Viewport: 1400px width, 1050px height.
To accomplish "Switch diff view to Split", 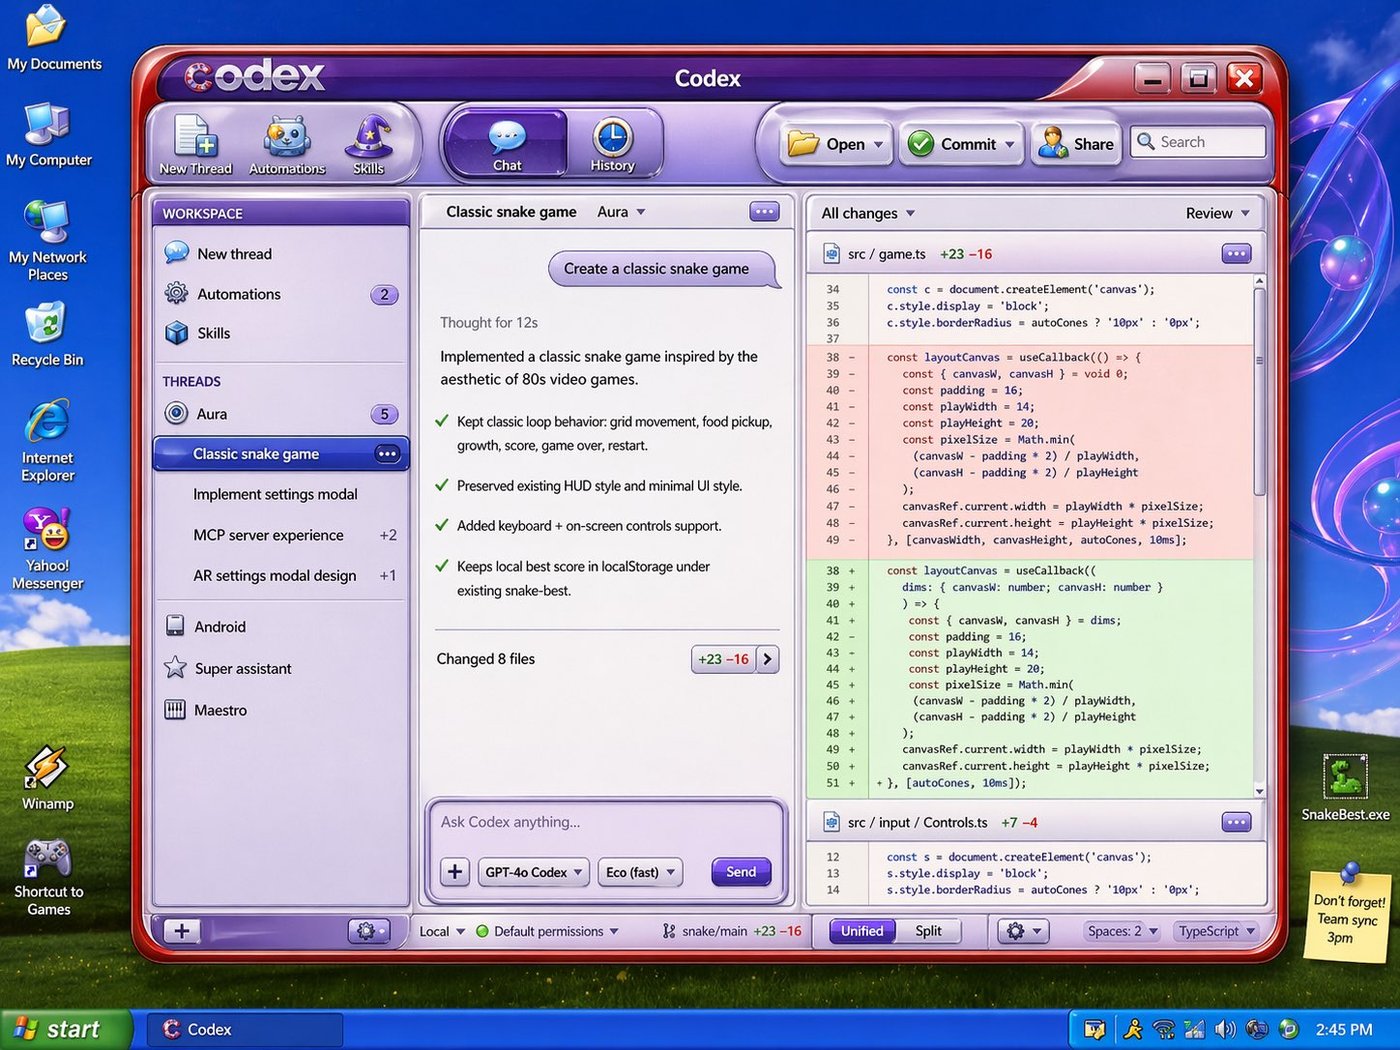I will [x=928, y=931].
